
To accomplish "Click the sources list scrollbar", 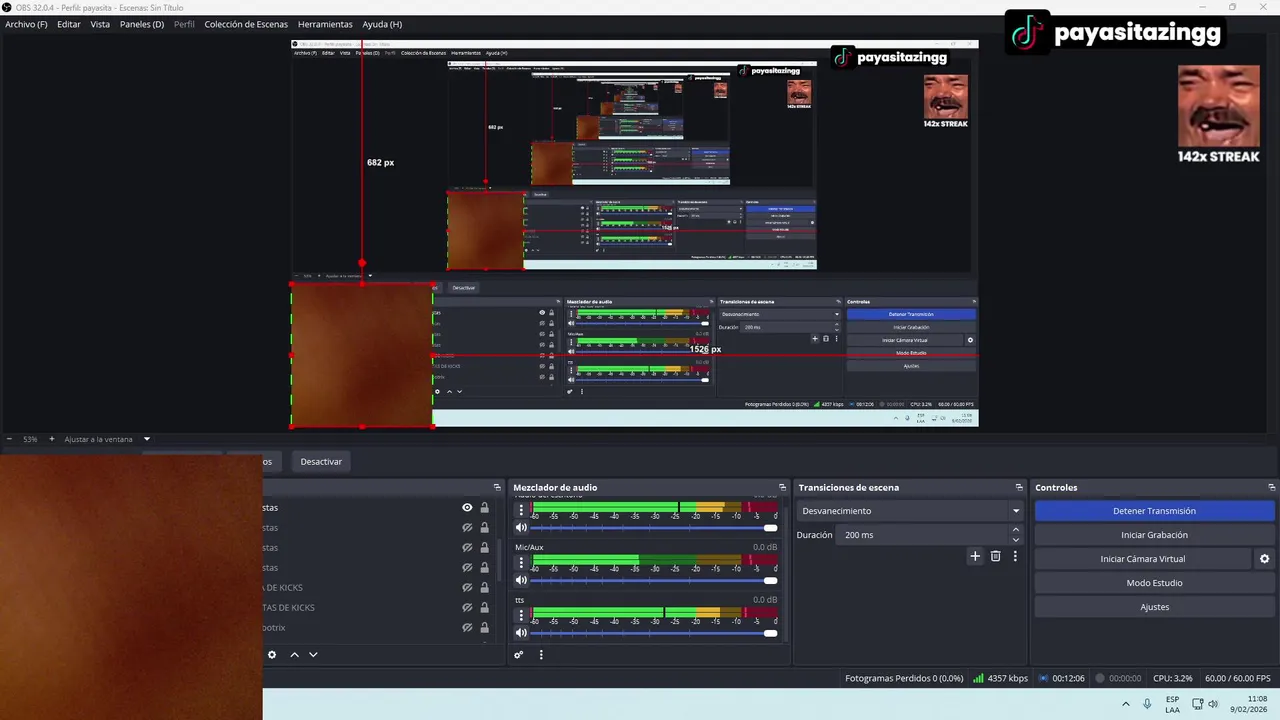I will 499,560.
